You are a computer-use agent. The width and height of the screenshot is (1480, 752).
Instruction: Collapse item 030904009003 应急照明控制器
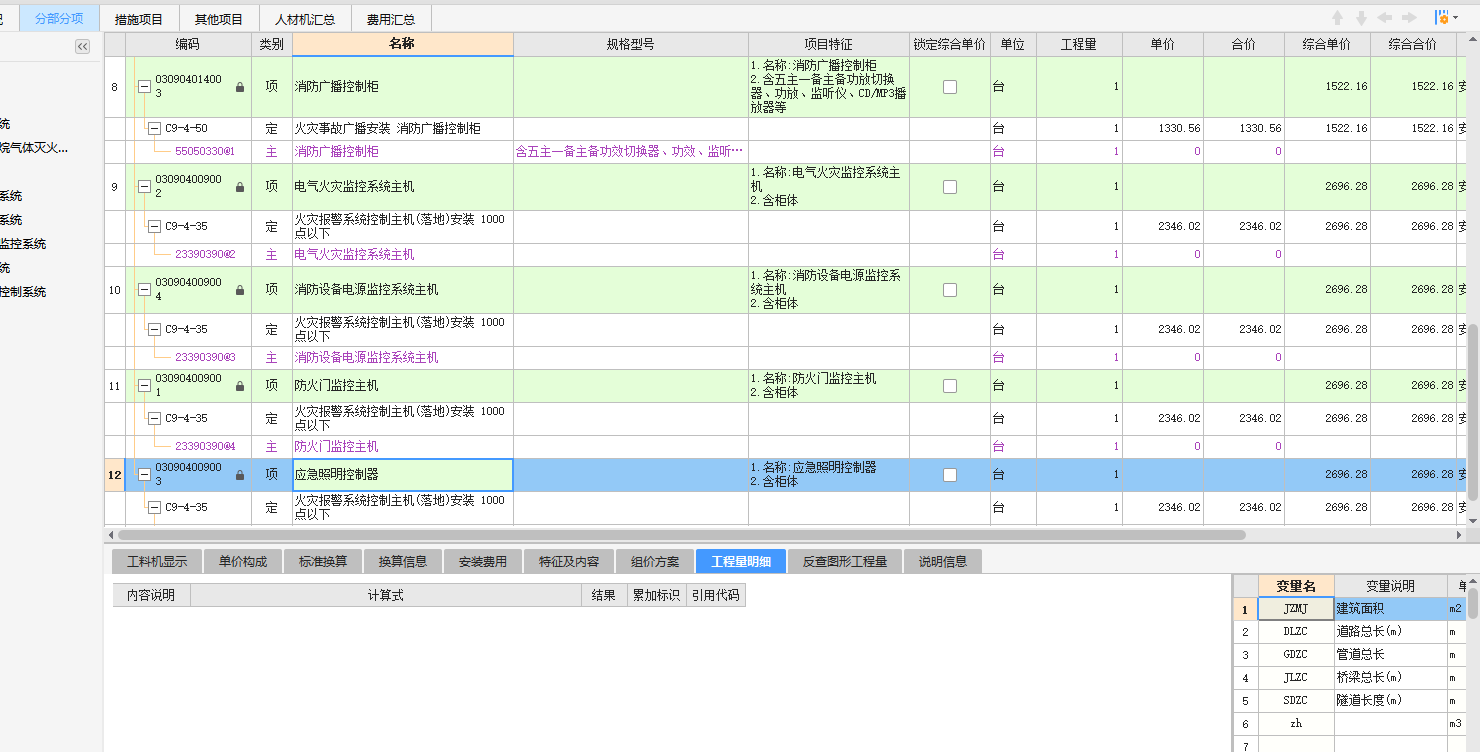point(144,475)
